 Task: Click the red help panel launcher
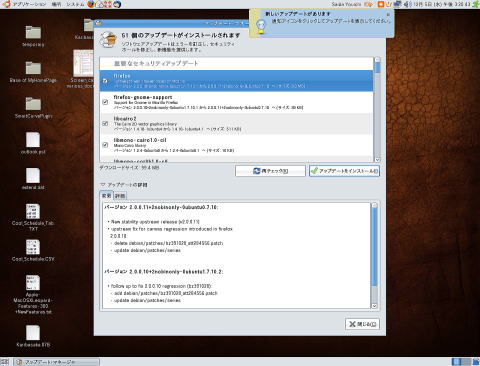pos(108,4)
